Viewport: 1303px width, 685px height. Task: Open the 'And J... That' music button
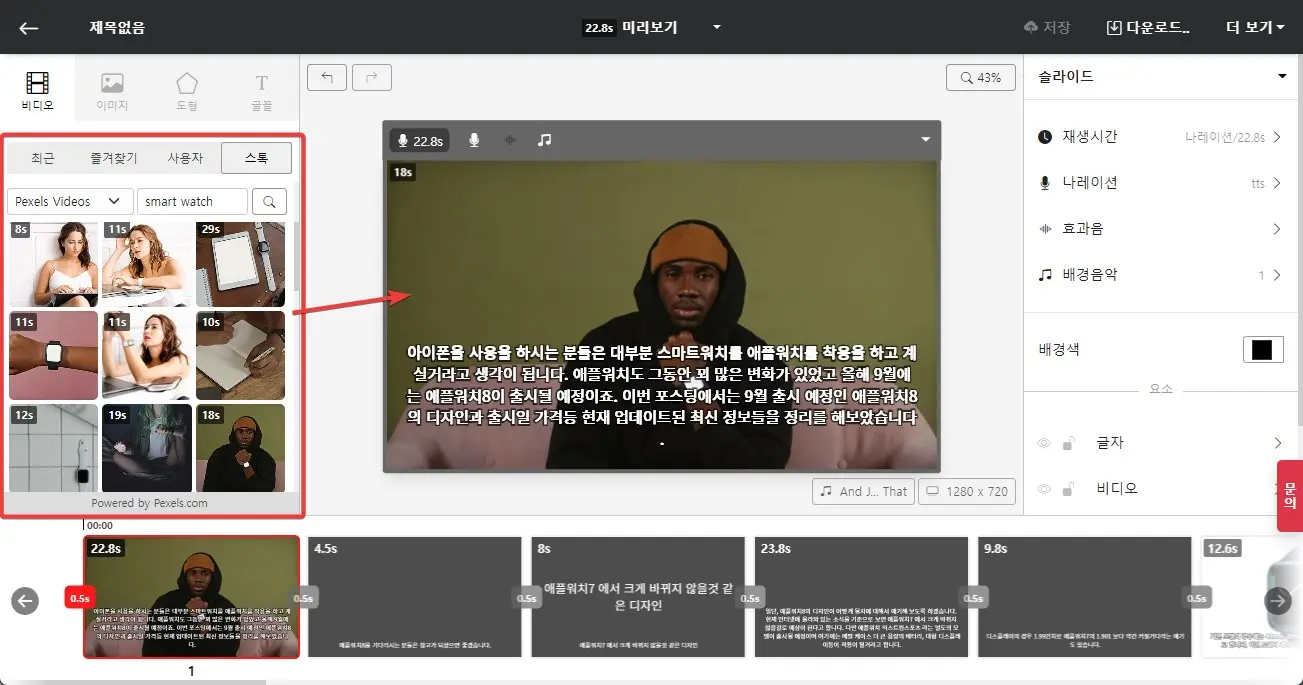pos(864,491)
